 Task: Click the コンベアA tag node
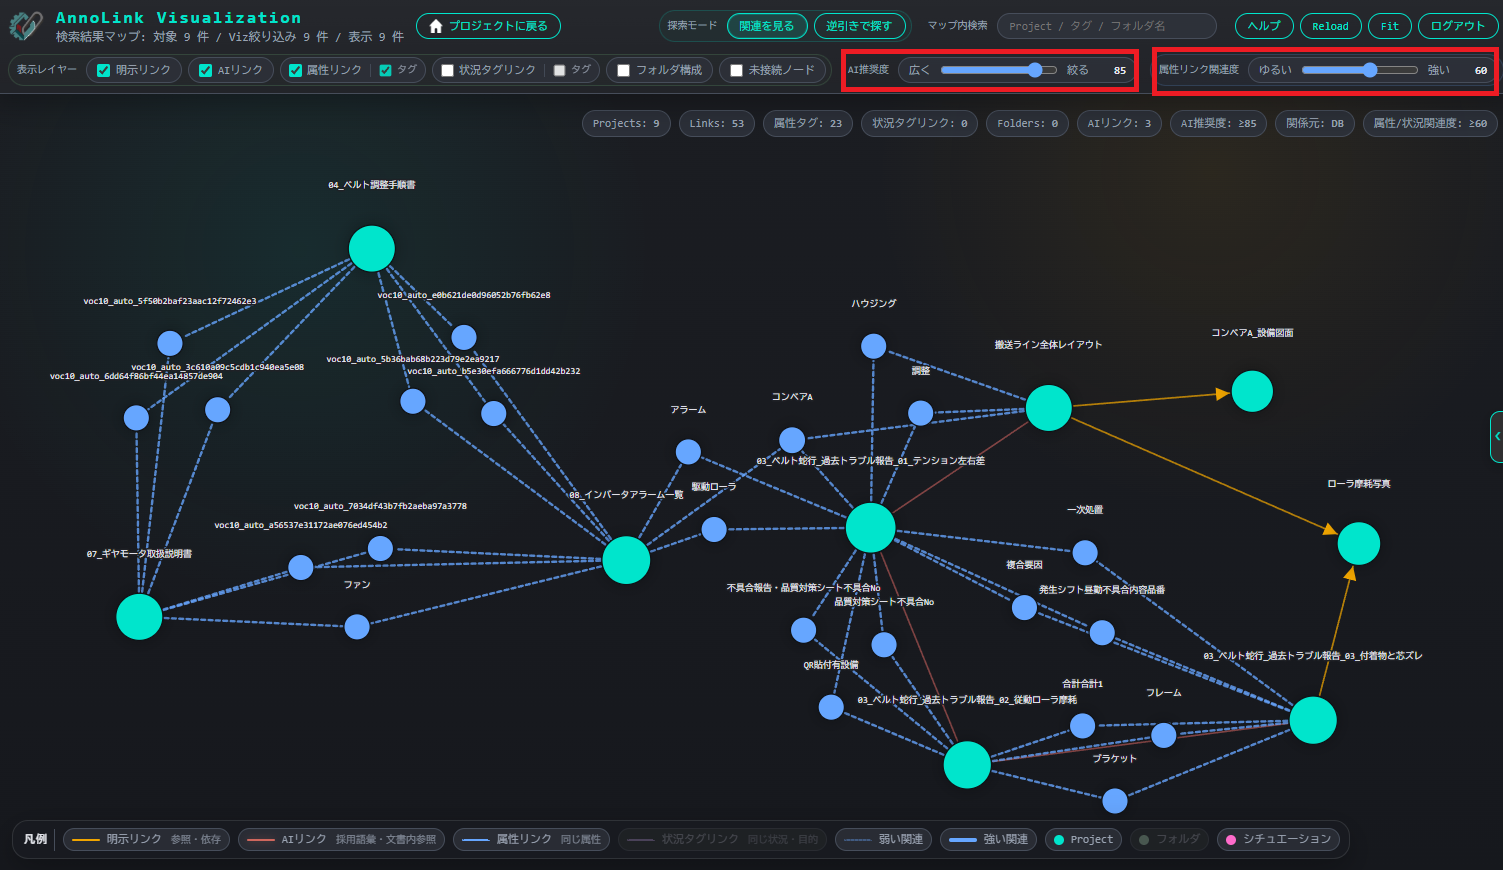[792, 440]
